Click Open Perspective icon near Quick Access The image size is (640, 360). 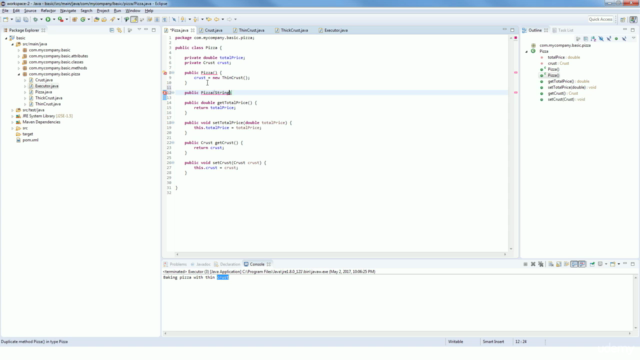622,19
